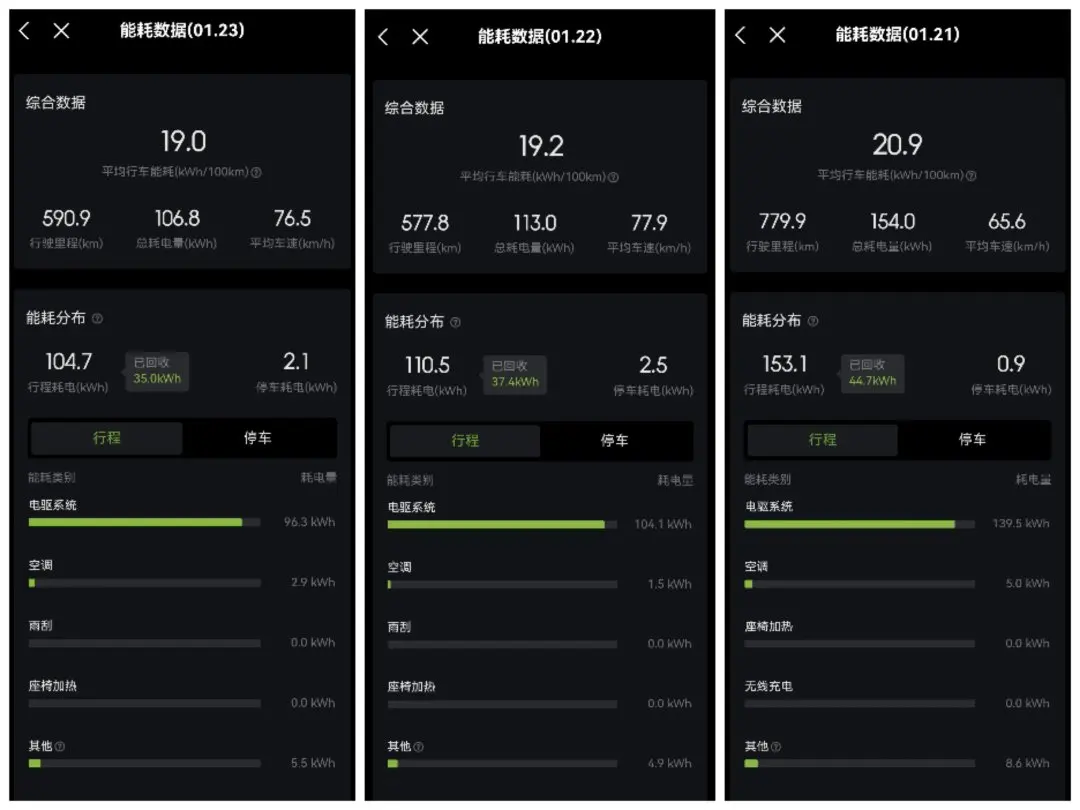1080x810 pixels.
Task: Select the 行程 tab on the 01.21 screen
Action: click(822, 439)
